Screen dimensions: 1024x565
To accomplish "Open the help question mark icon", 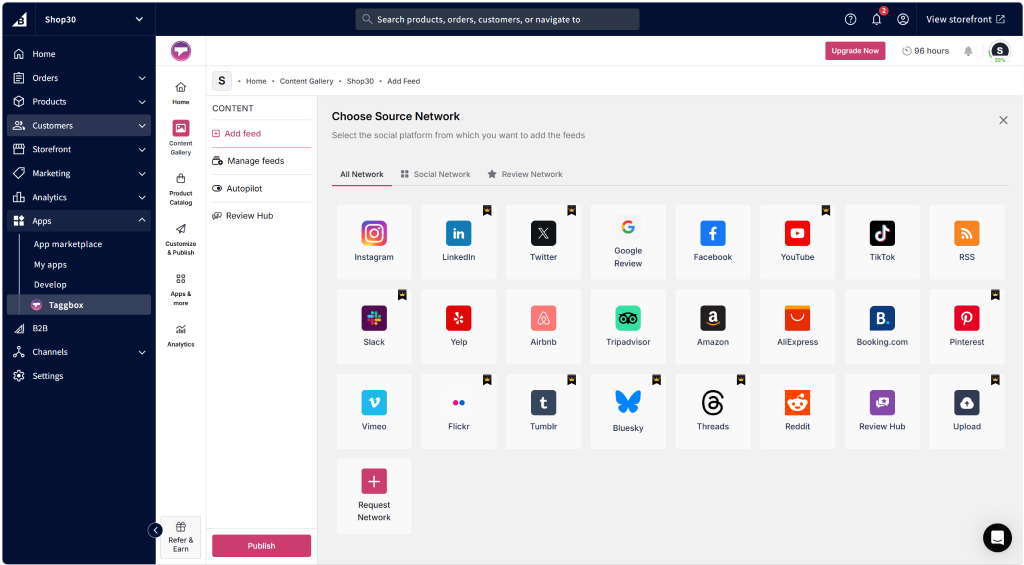I will click(x=850, y=20).
